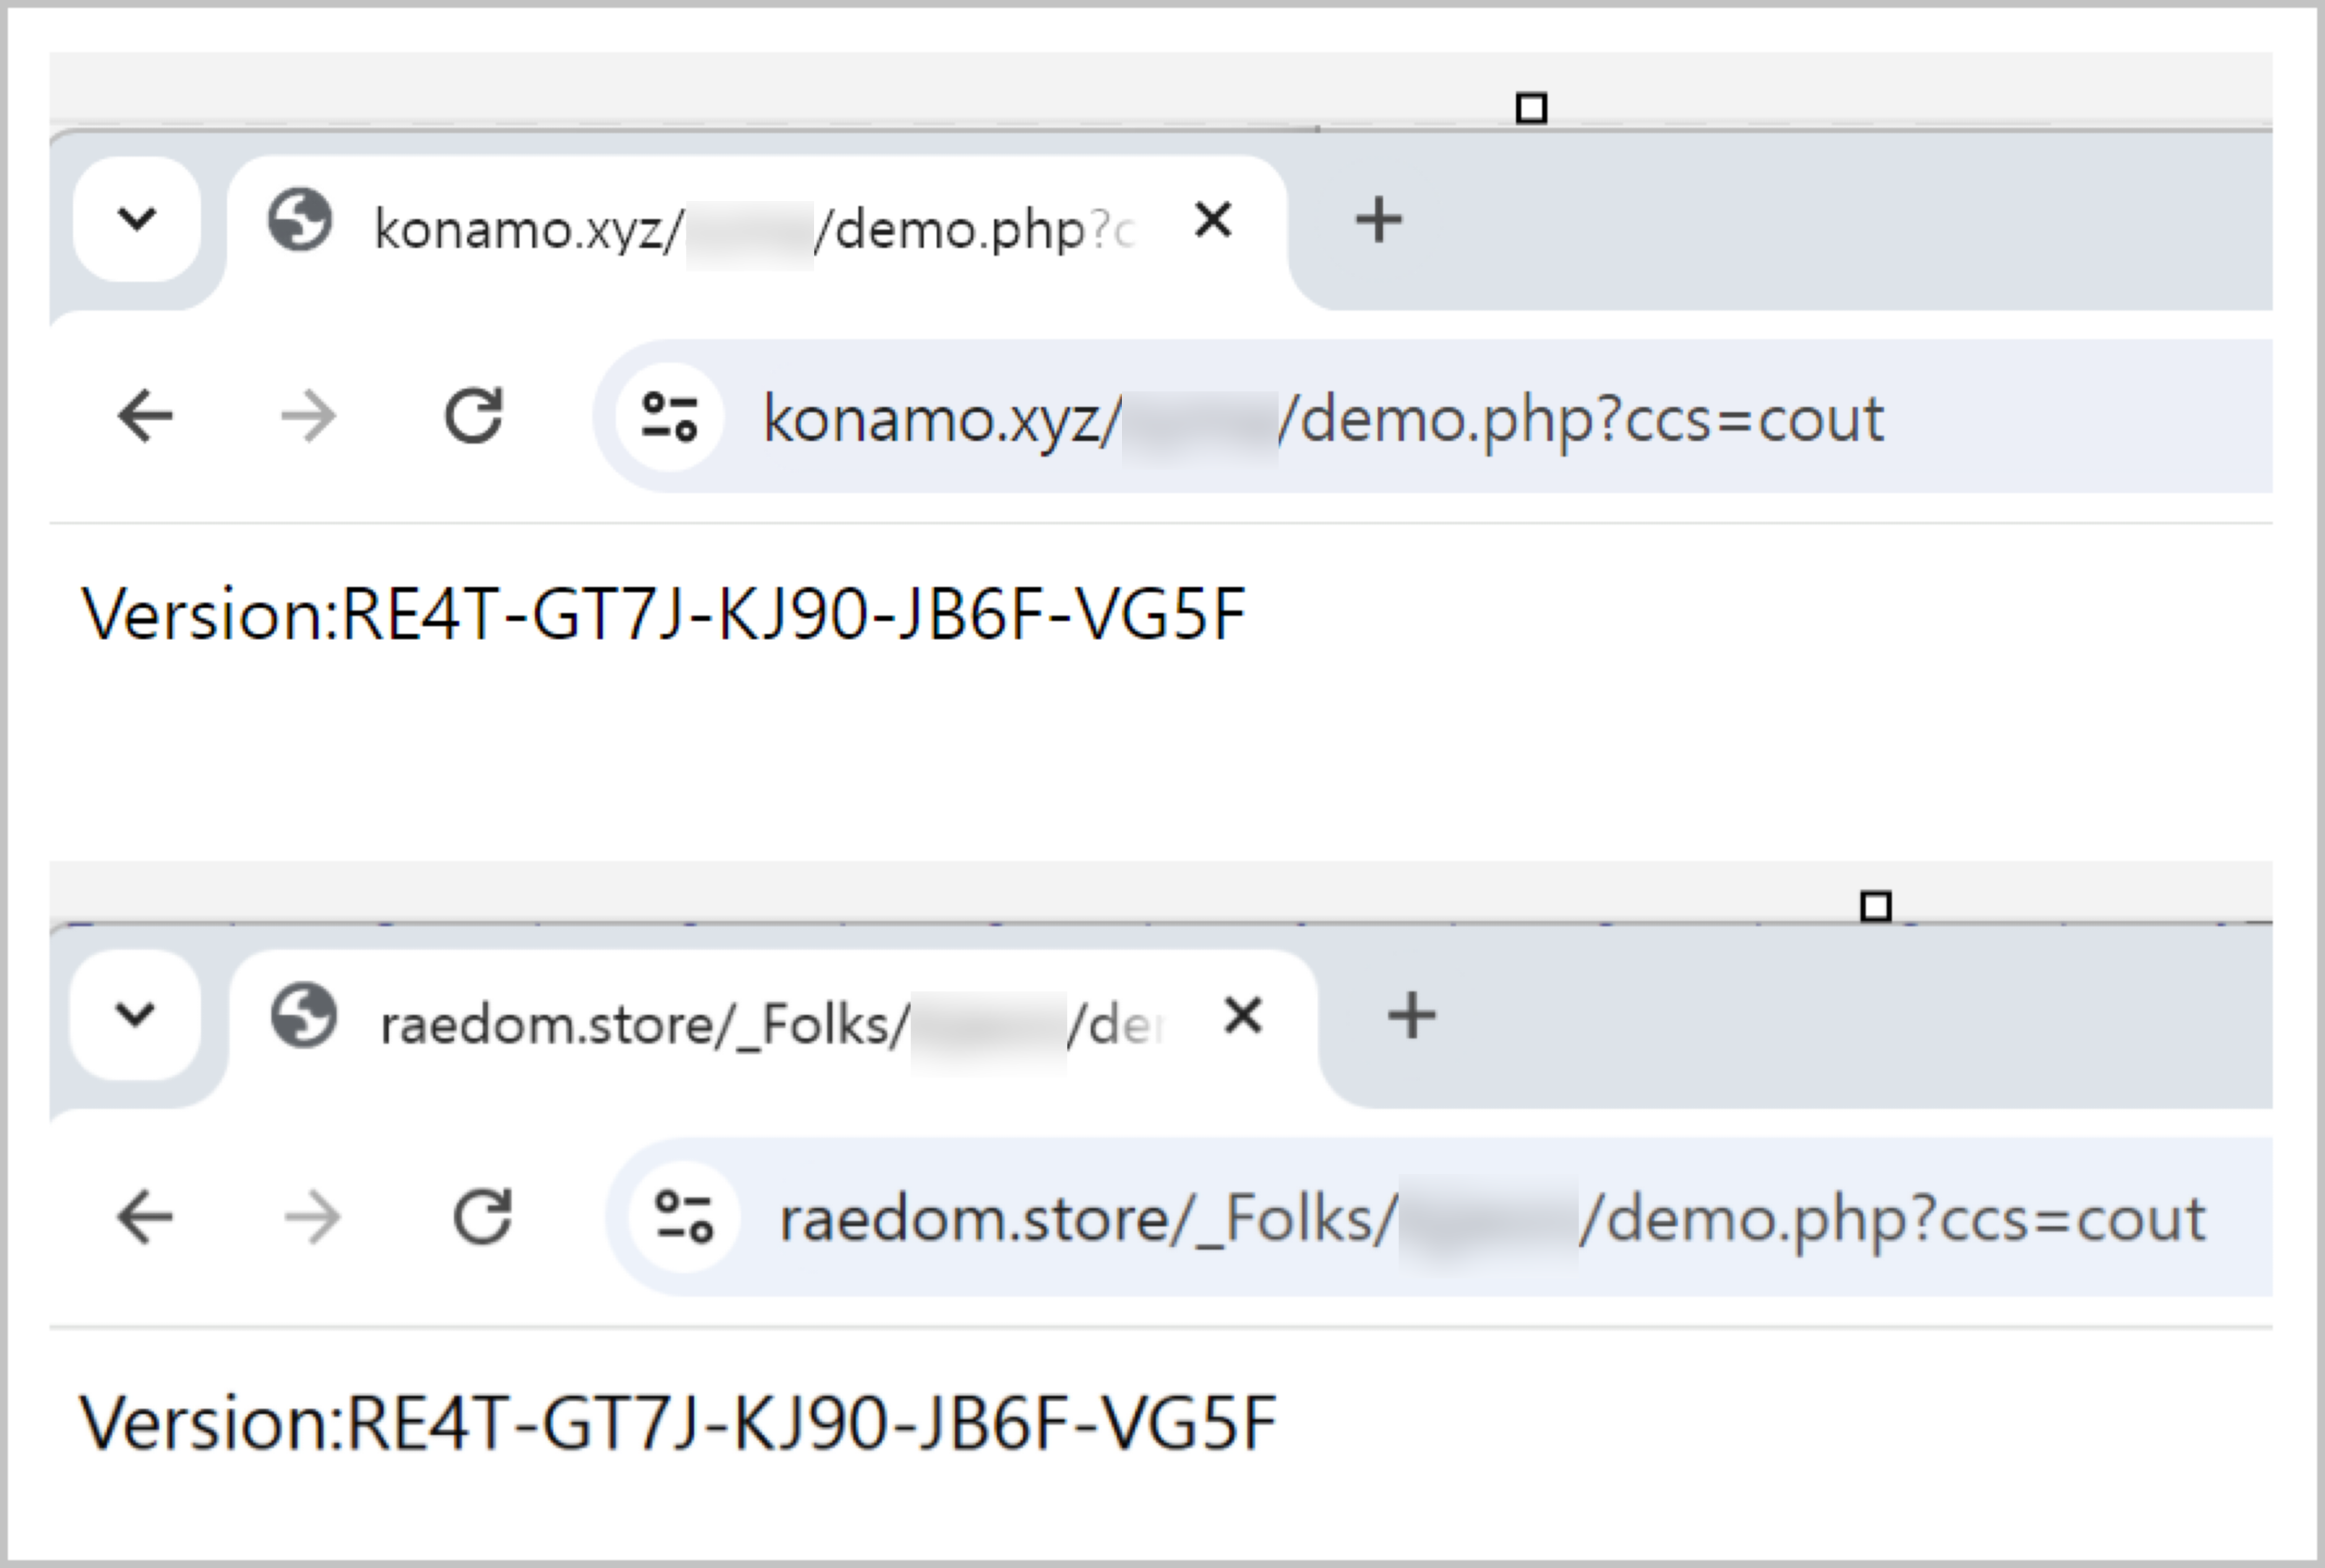2325x1568 pixels.
Task: Expand tab search dropdown in konamo.xyz window
Action: [137, 218]
